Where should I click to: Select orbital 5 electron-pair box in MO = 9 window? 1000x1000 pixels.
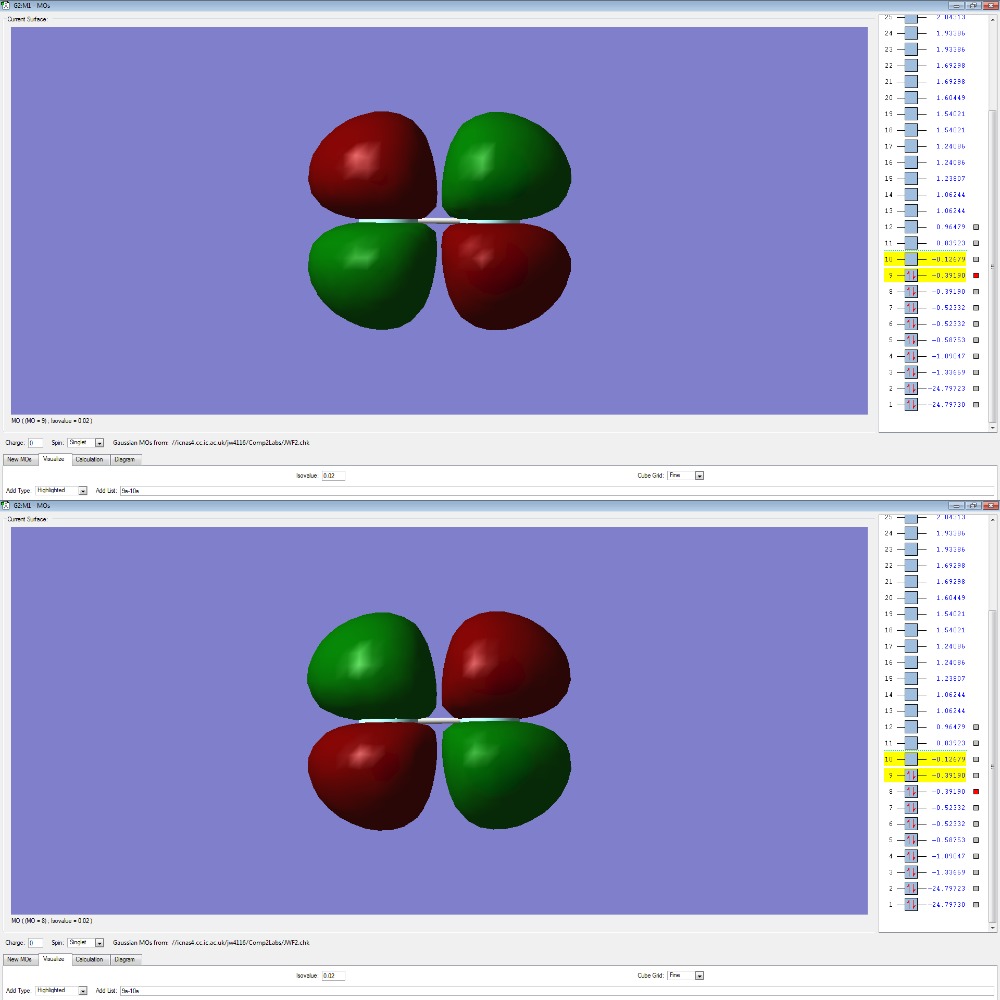coord(911,340)
